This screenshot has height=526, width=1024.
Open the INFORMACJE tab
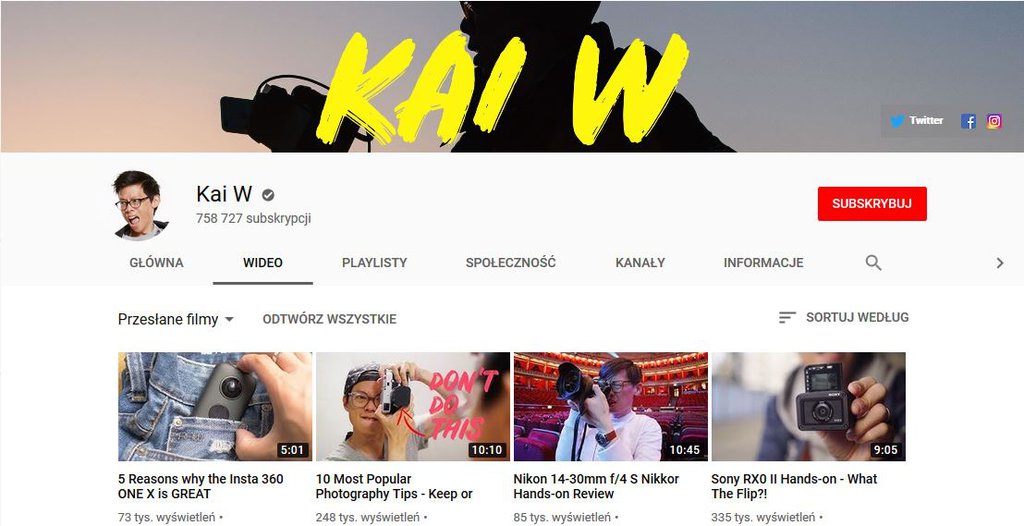(763, 263)
